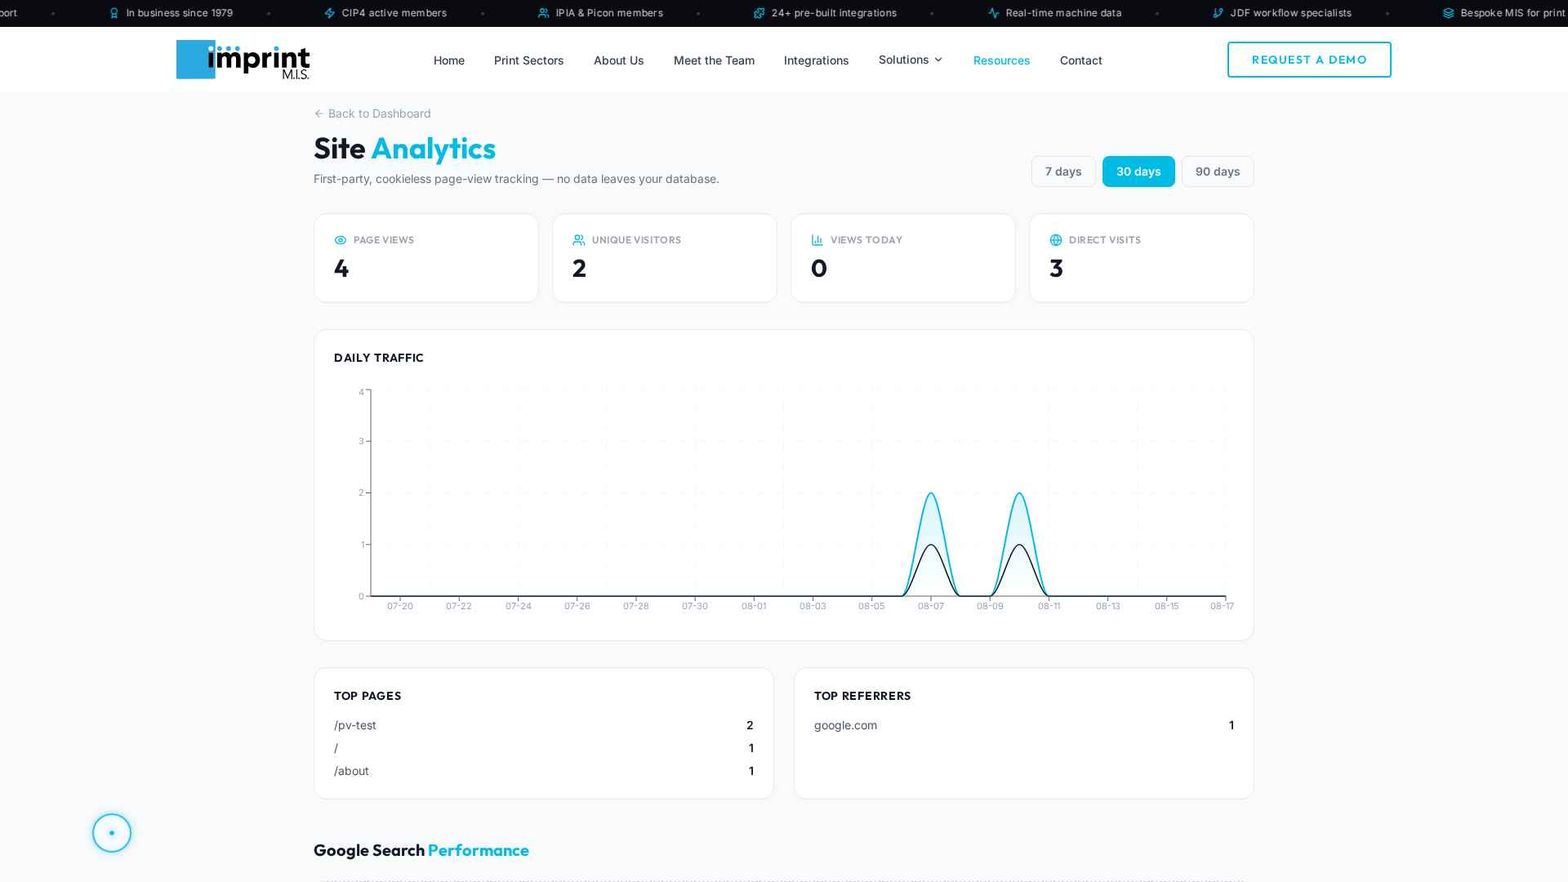Click the branch icon by JDF workflow specialists
This screenshot has height=882, width=1568.
pyautogui.click(x=1218, y=13)
